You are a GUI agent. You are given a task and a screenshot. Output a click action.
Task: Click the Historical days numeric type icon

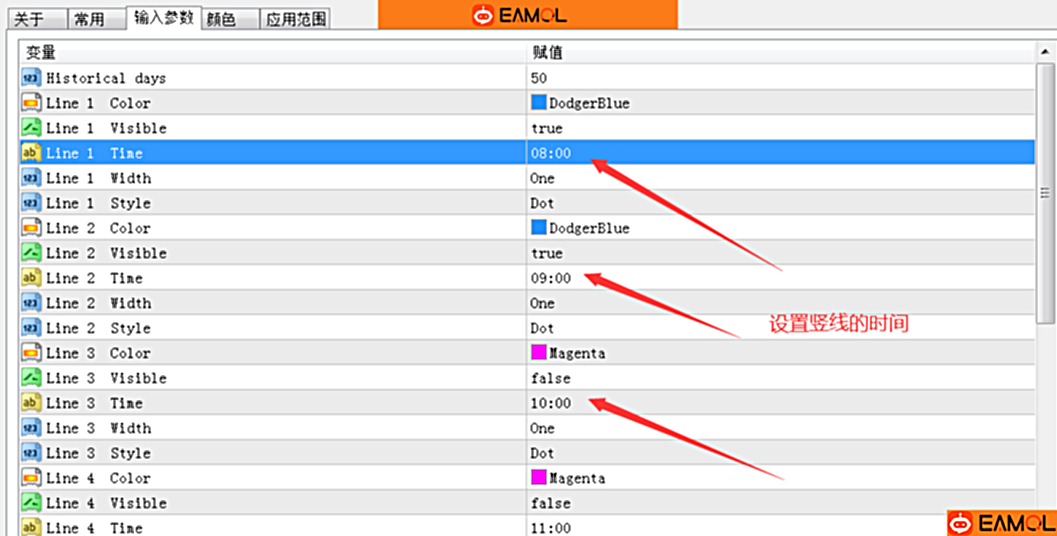coord(31,78)
